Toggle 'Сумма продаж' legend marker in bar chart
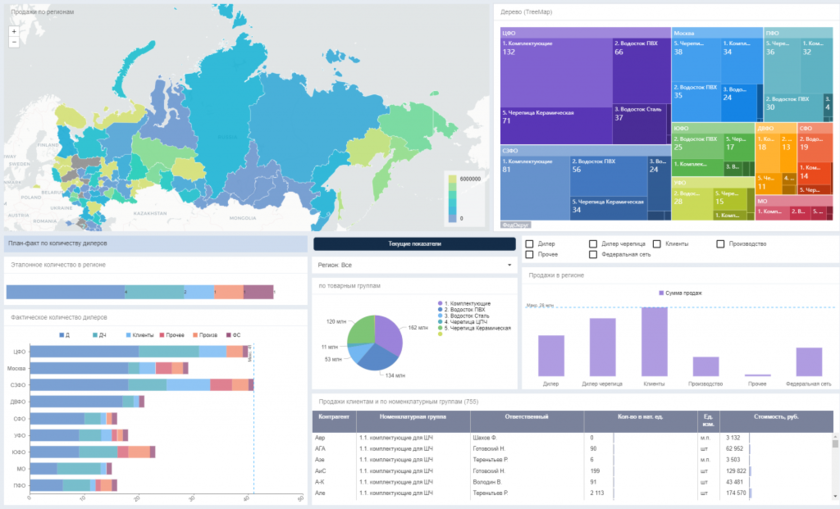 (x=660, y=293)
